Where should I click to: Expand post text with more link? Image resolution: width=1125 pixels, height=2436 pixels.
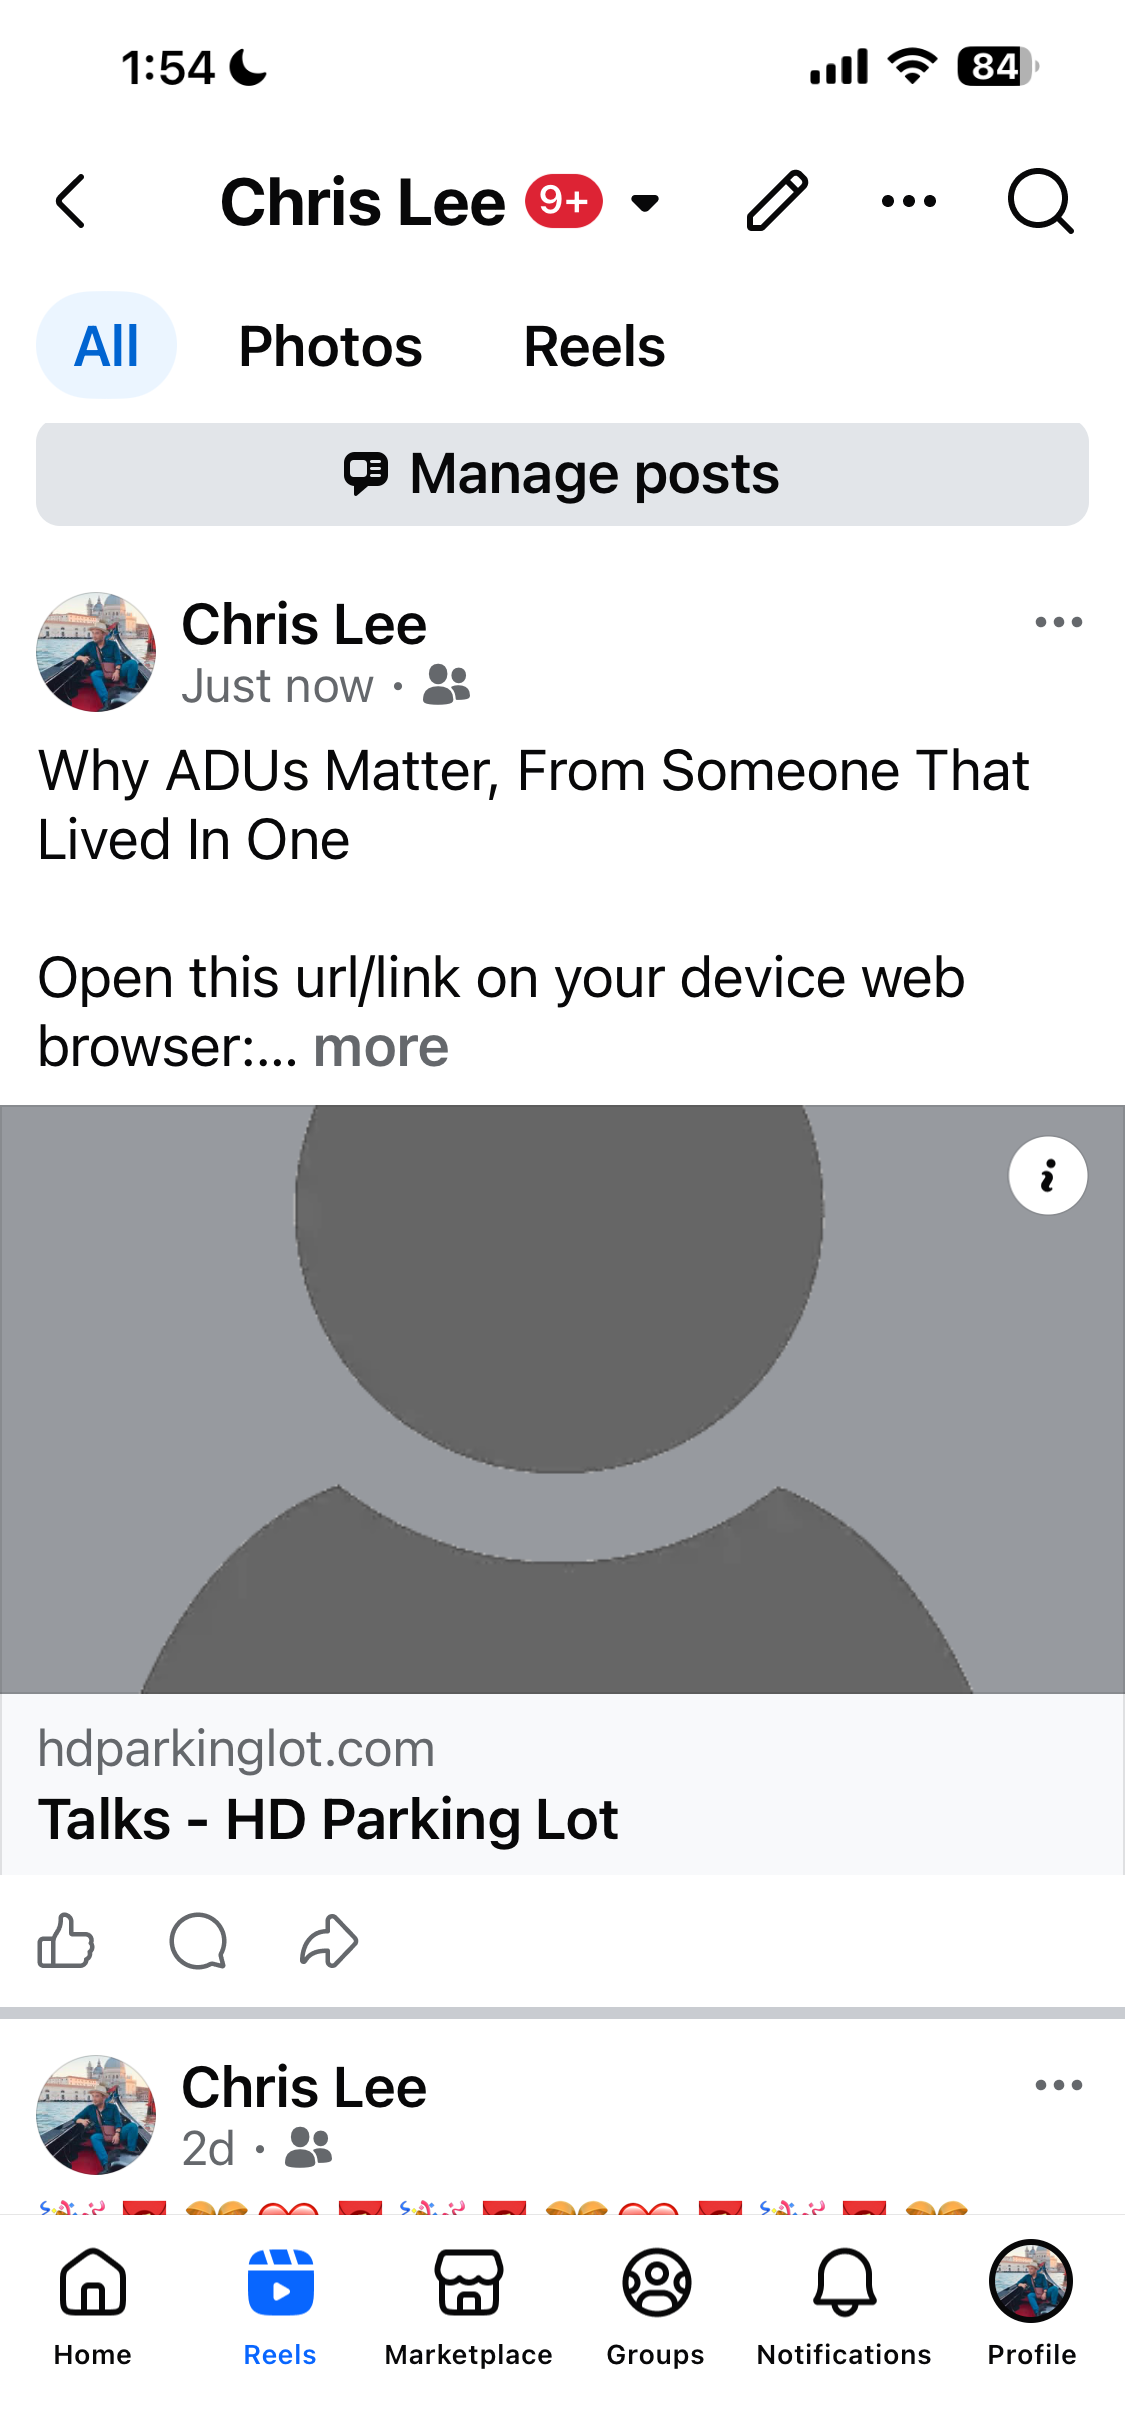coord(381,1047)
